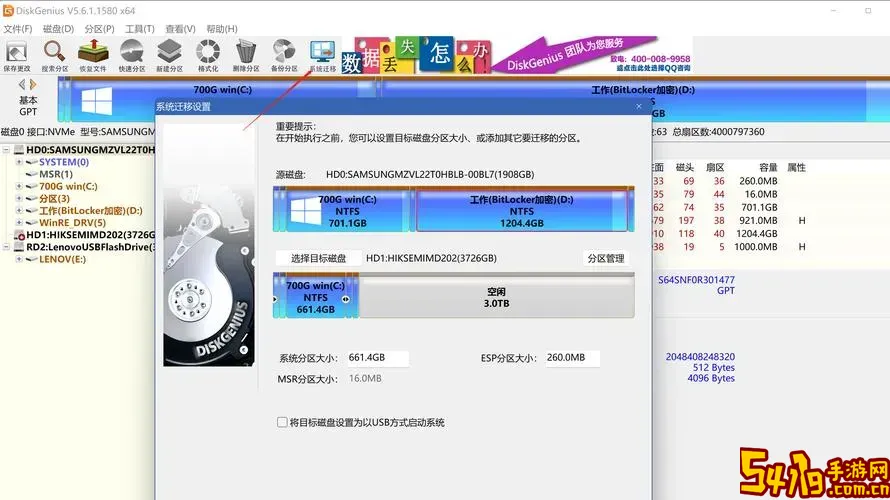Expand the 分区(3) tree node
890x500 pixels.
click(x=19, y=199)
